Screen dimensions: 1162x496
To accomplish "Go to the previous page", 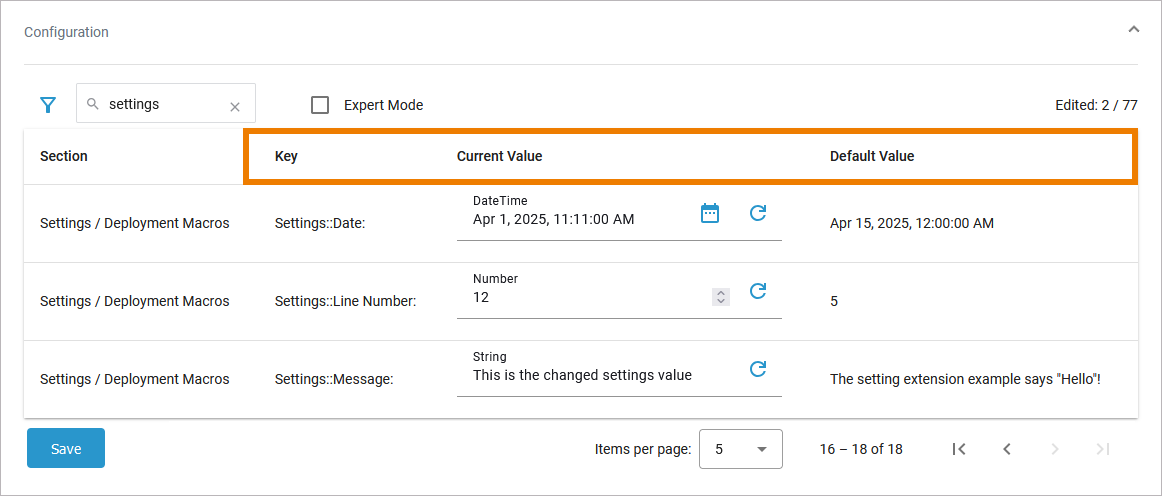I will tap(1007, 449).
